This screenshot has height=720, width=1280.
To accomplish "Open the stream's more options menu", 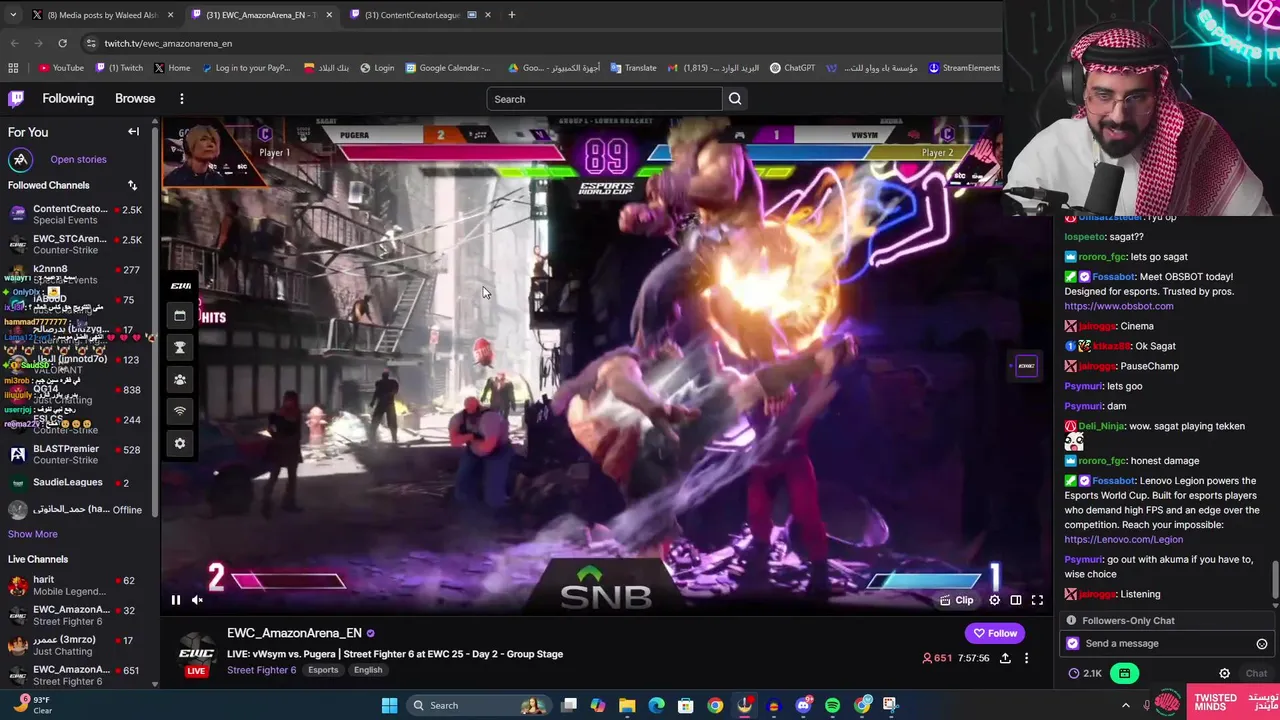I will (x=1026, y=658).
